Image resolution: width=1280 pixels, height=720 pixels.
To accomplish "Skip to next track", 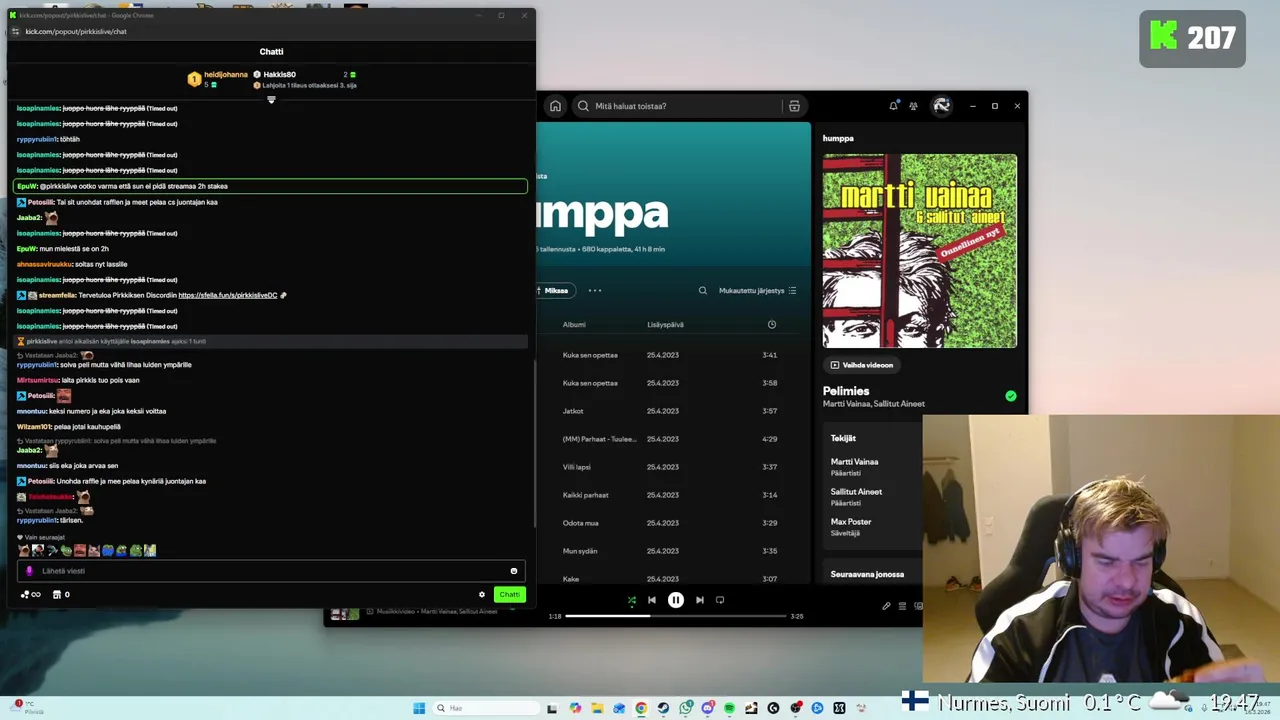I will pos(700,600).
